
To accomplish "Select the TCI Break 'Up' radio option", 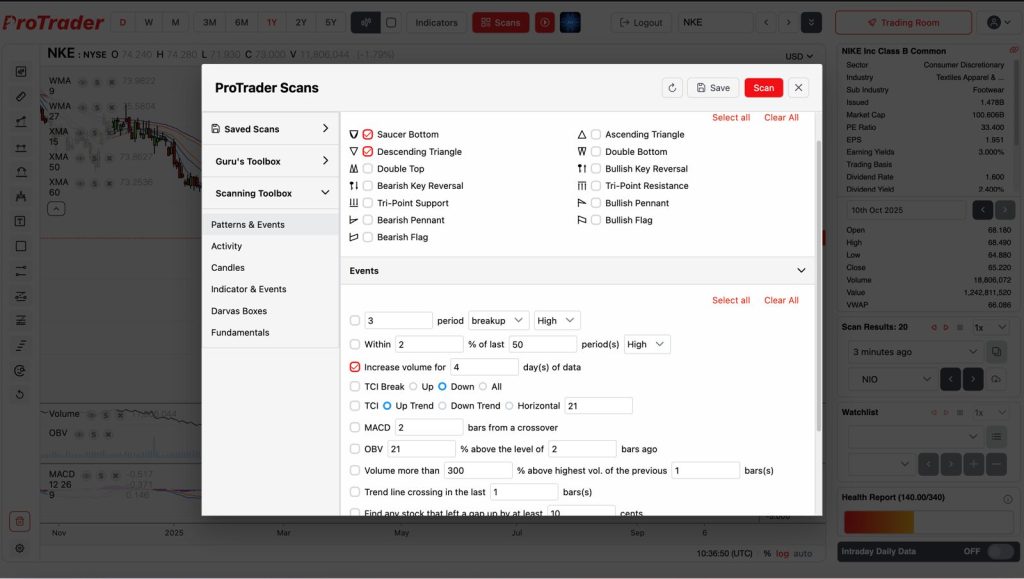I will click(x=413, y=386).
